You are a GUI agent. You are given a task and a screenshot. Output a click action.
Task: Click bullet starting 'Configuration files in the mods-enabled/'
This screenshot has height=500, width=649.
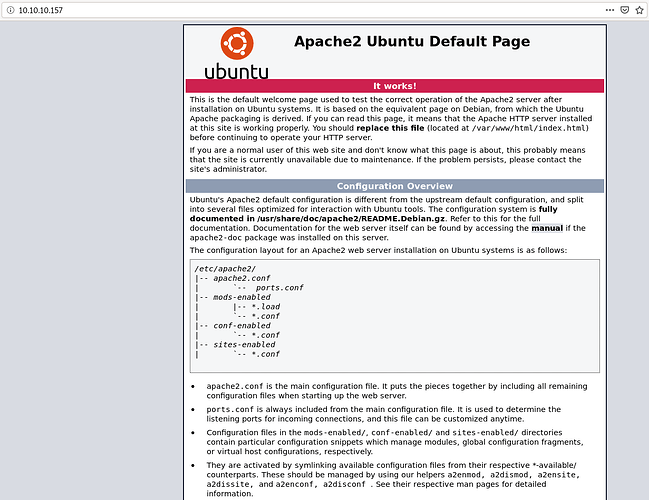pyautogui.click(x=395, y=442)
